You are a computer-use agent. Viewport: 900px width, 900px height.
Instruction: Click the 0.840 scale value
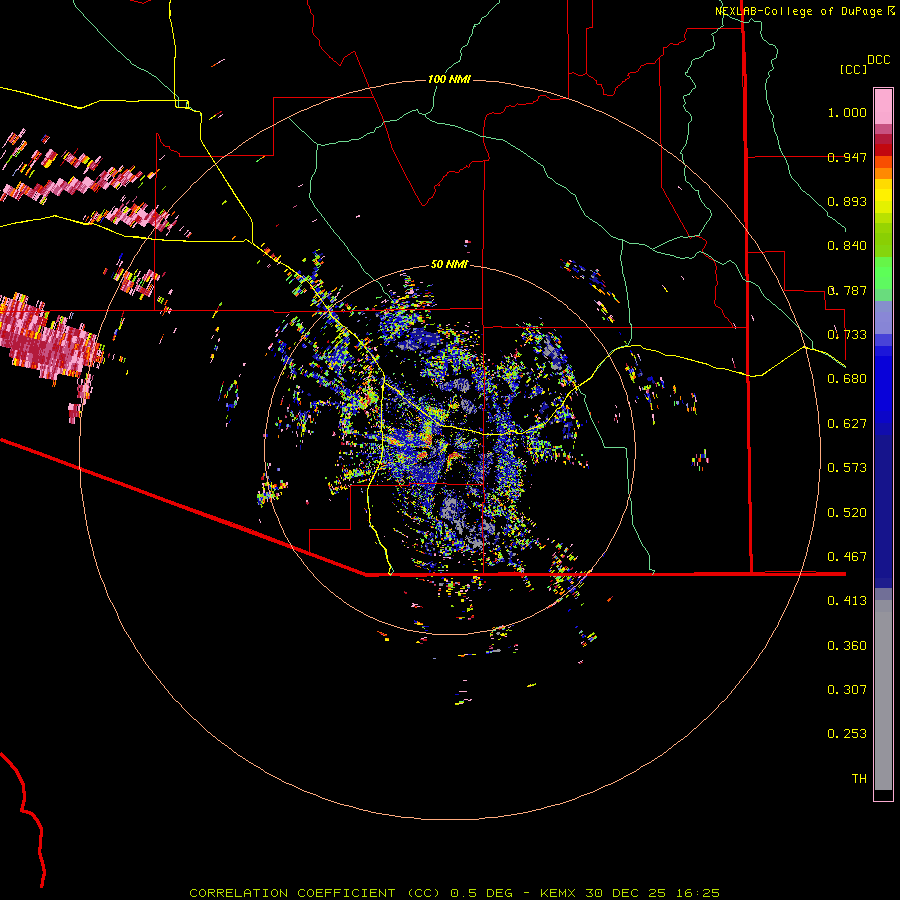(x=847, y=246)
